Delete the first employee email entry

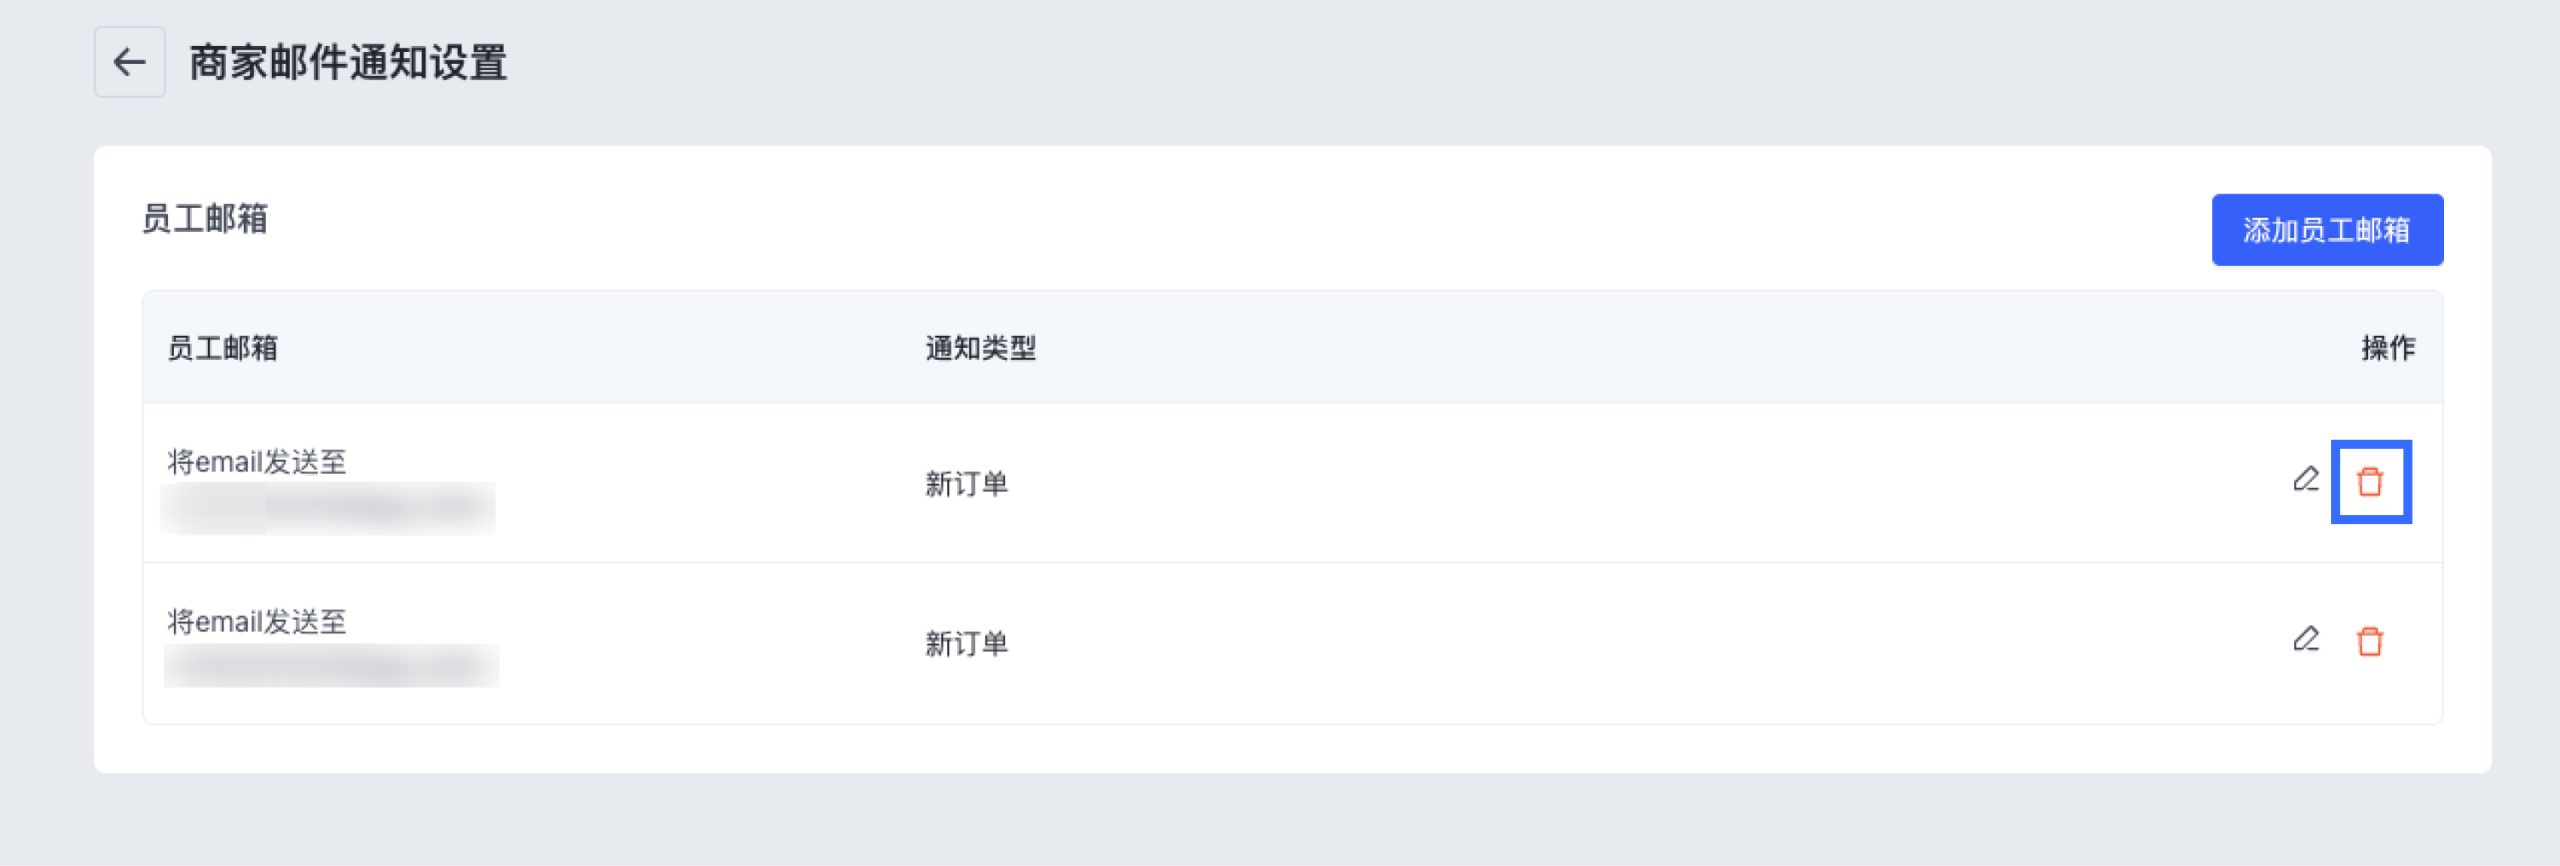(x=2370, y=482)
